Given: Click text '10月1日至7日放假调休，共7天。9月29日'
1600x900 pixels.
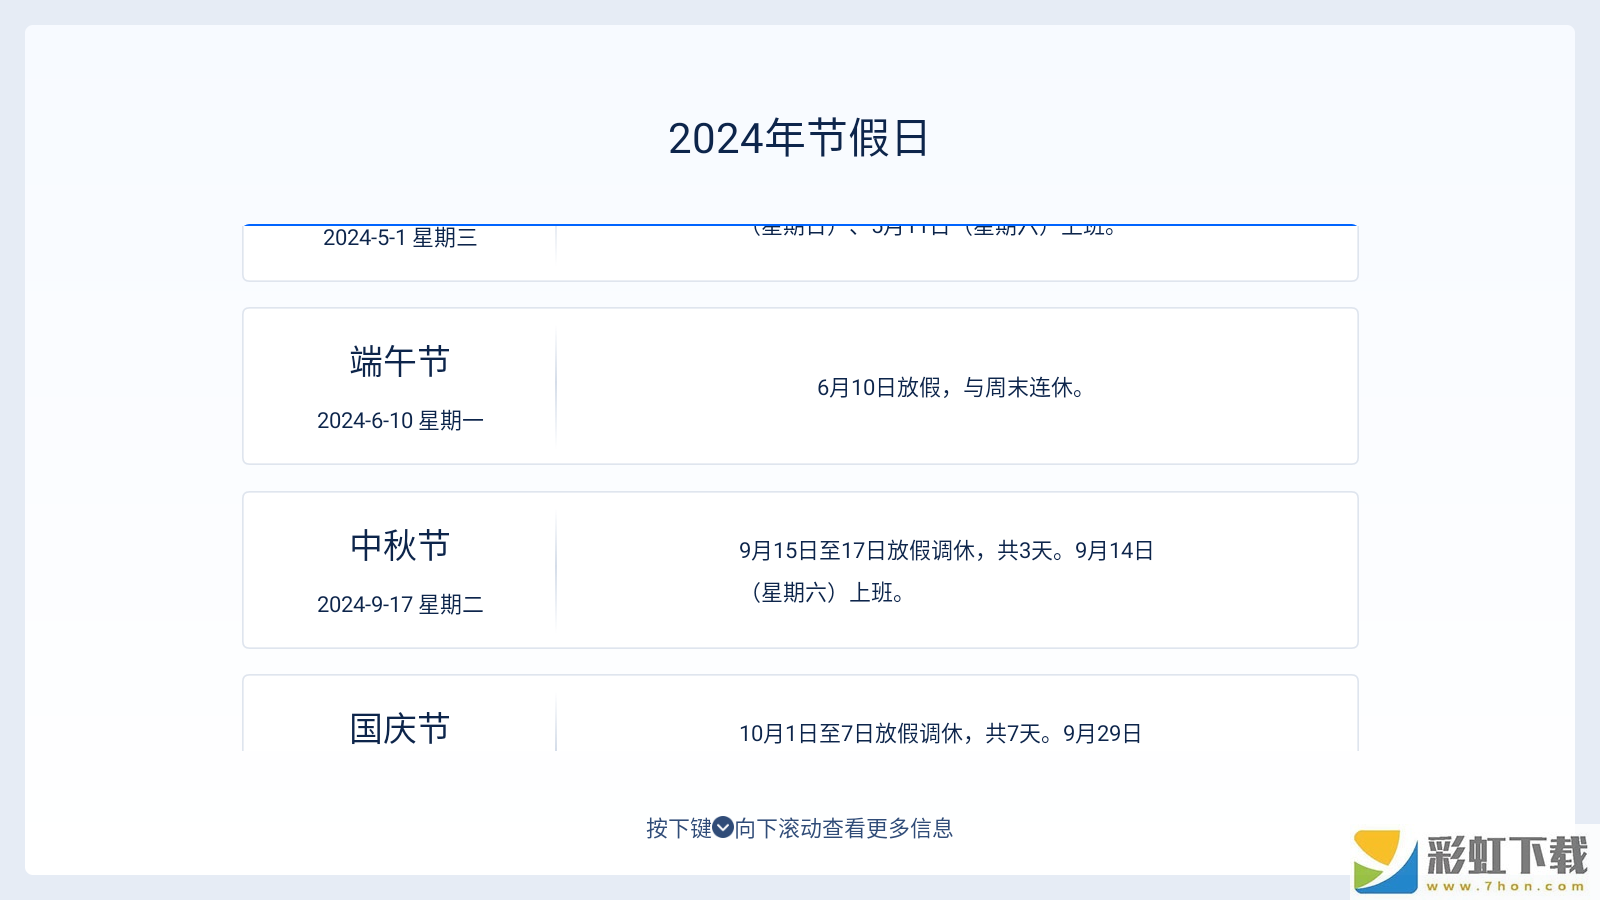Looking at the screenshot, I should 940,734.
